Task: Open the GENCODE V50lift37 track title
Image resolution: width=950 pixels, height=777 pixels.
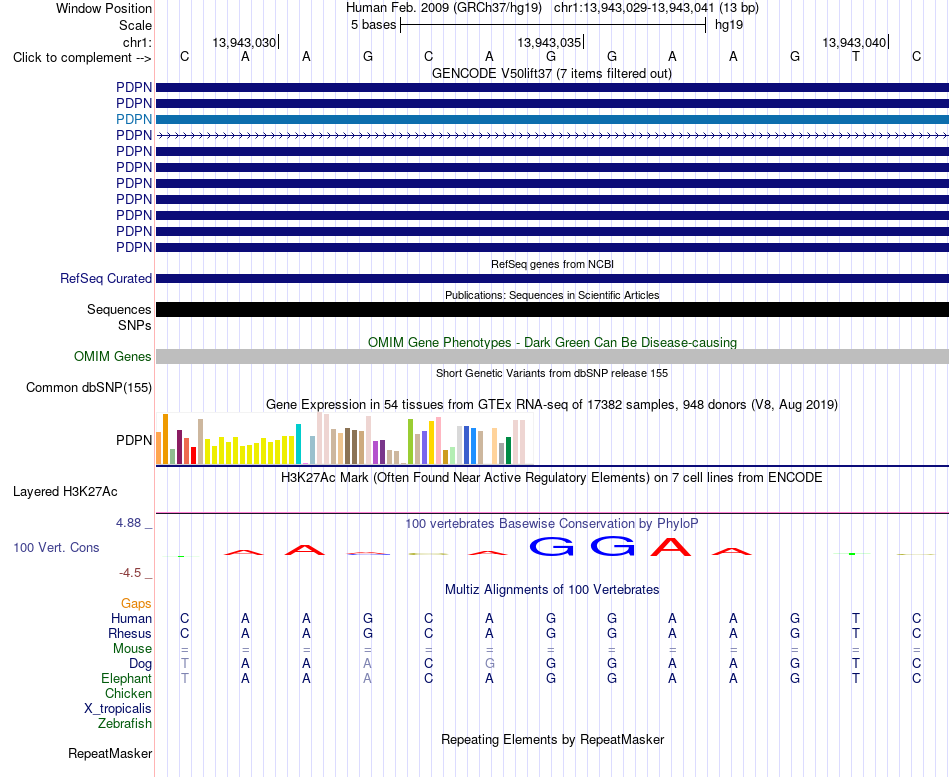Action: (x=551, y=74)
